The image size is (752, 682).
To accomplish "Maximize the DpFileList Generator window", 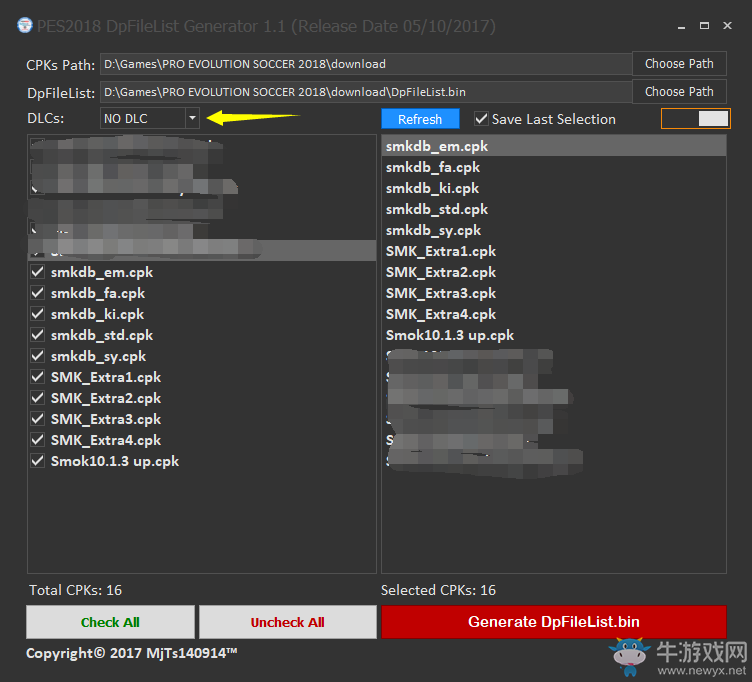I will tap(704, 26).
